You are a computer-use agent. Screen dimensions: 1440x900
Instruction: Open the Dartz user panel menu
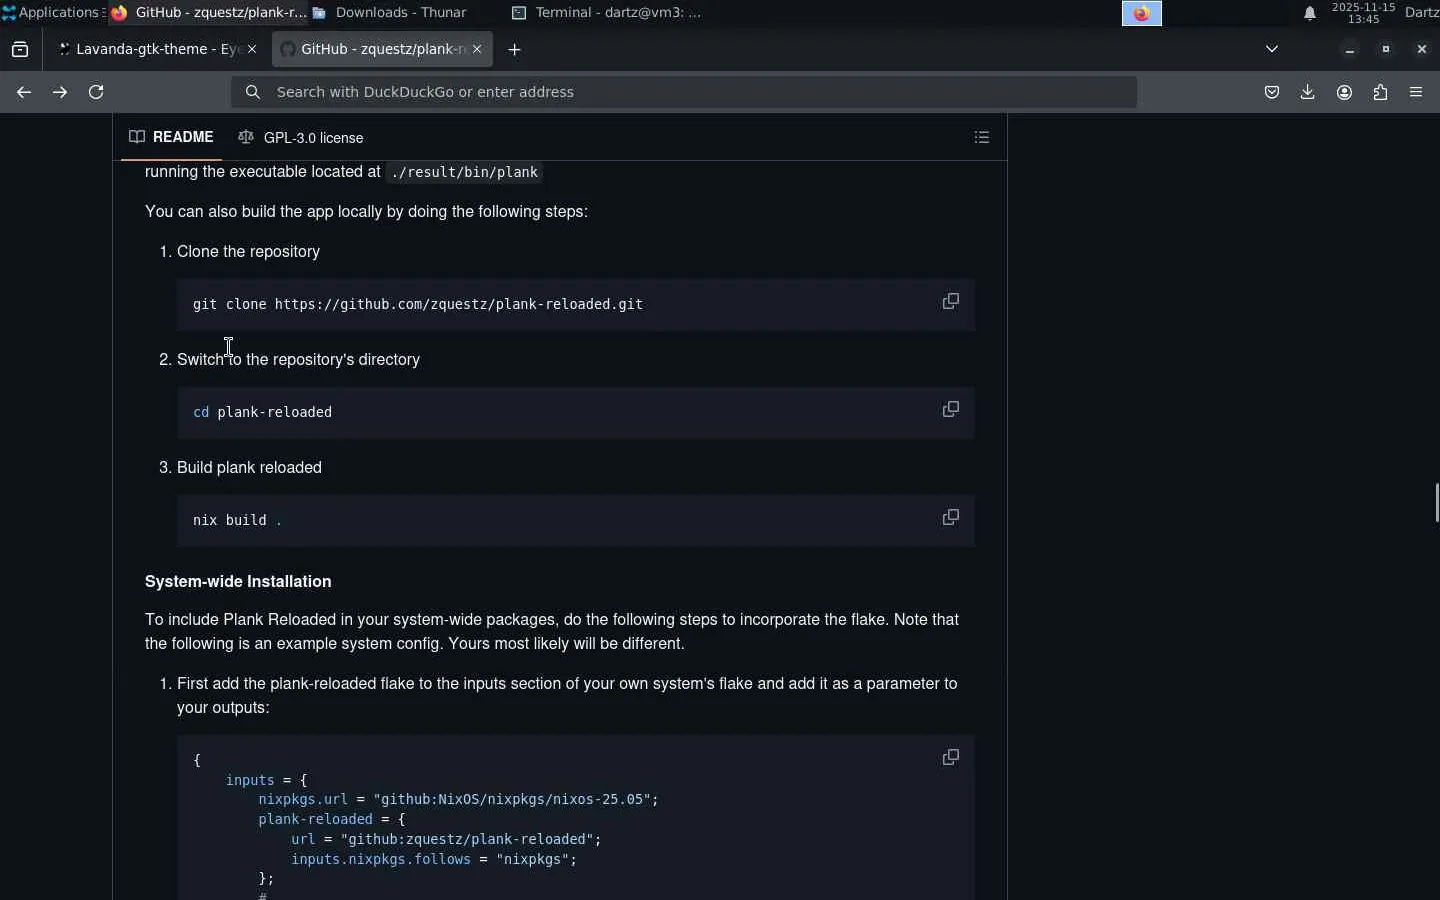(x=1421, y=13)
